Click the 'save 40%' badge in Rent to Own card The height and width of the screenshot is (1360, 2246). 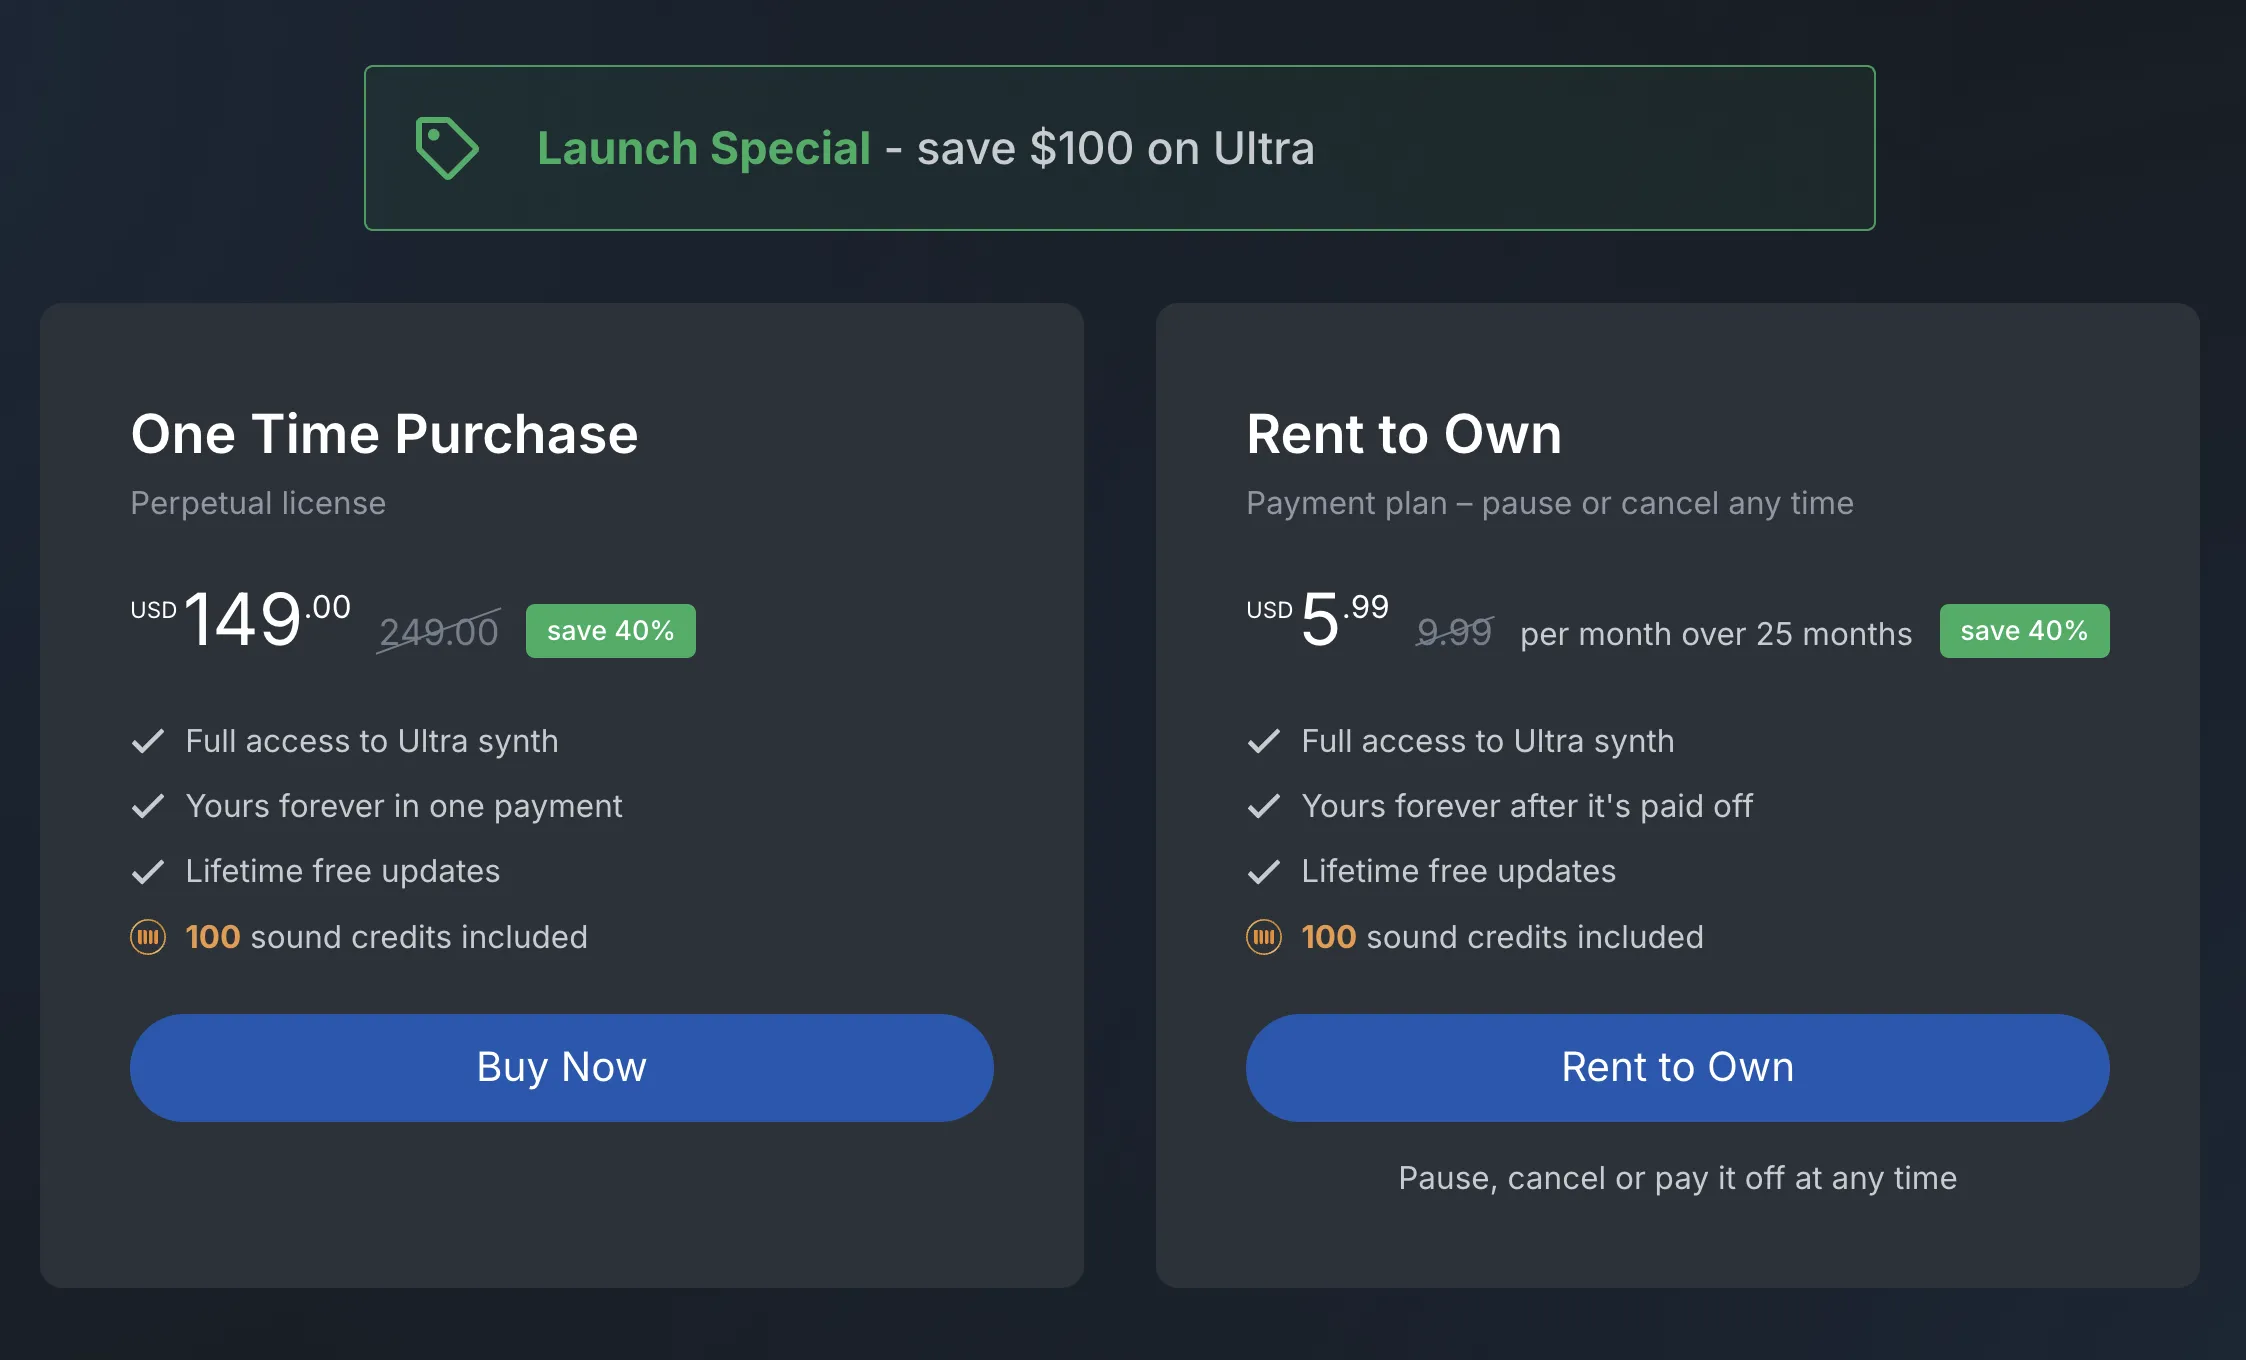[2024, 631]
